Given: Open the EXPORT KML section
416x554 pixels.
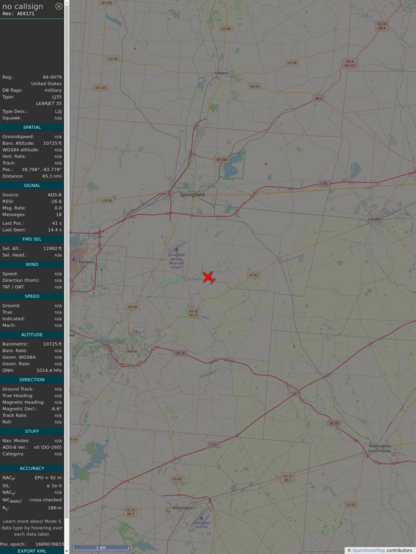Looking at the screenshot, I should point(32,551).
